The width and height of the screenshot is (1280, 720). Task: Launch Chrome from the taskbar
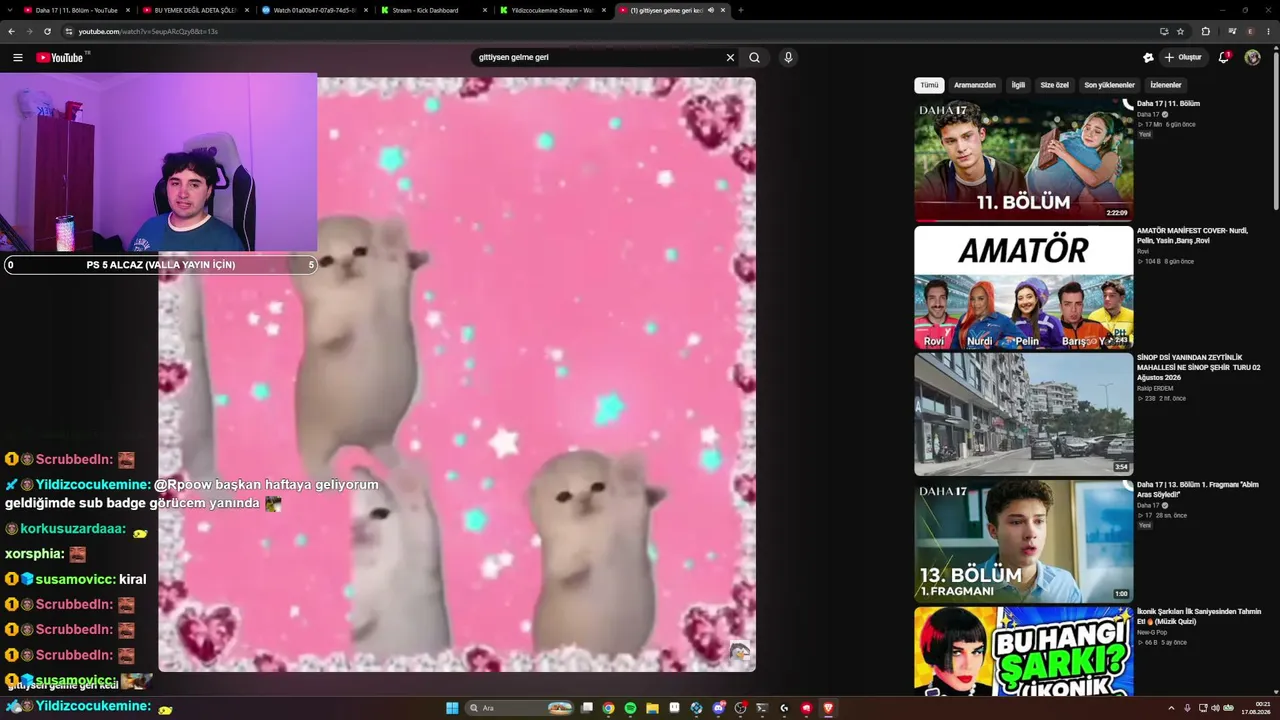pos(609,708)
